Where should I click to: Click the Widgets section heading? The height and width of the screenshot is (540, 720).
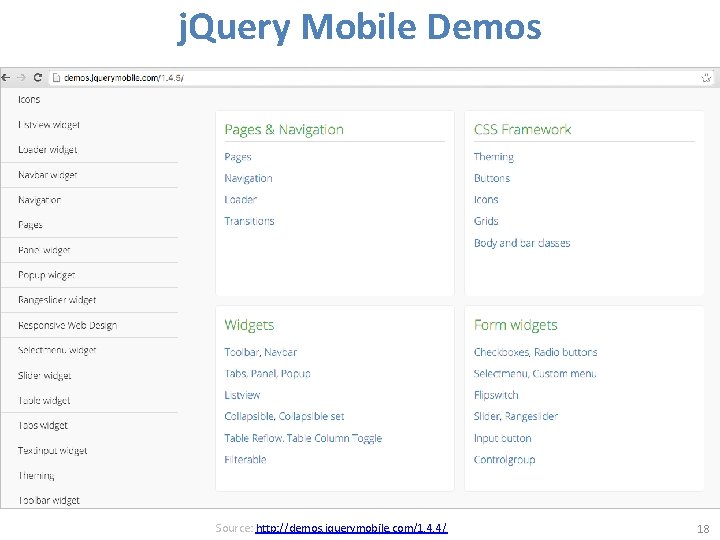click(x=249, y=325)
